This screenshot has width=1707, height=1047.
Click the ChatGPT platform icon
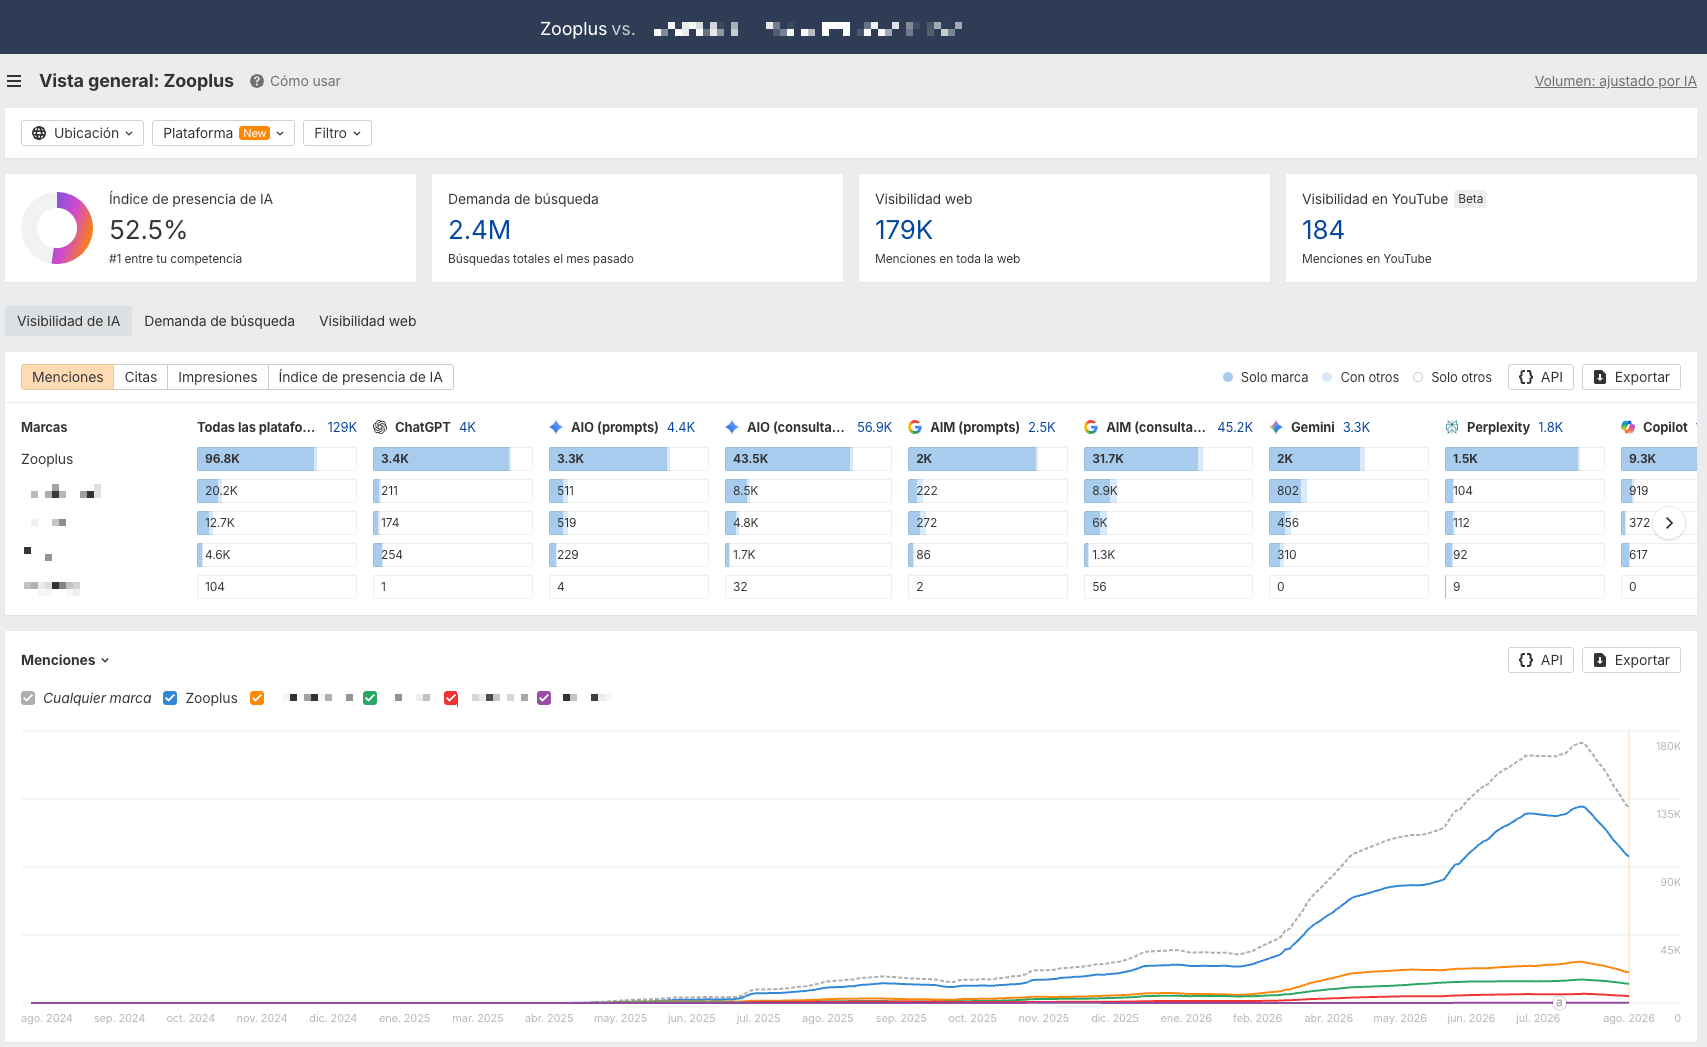(x=380, y=427)
